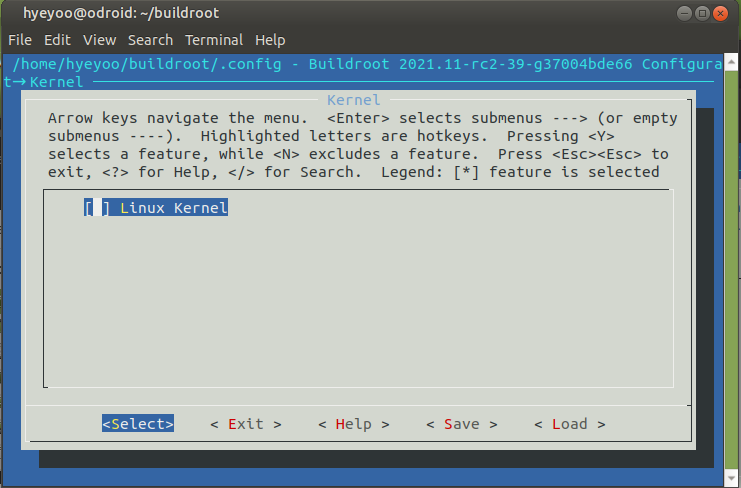Click the scrollbar up arrow

(x=731, y=61)
